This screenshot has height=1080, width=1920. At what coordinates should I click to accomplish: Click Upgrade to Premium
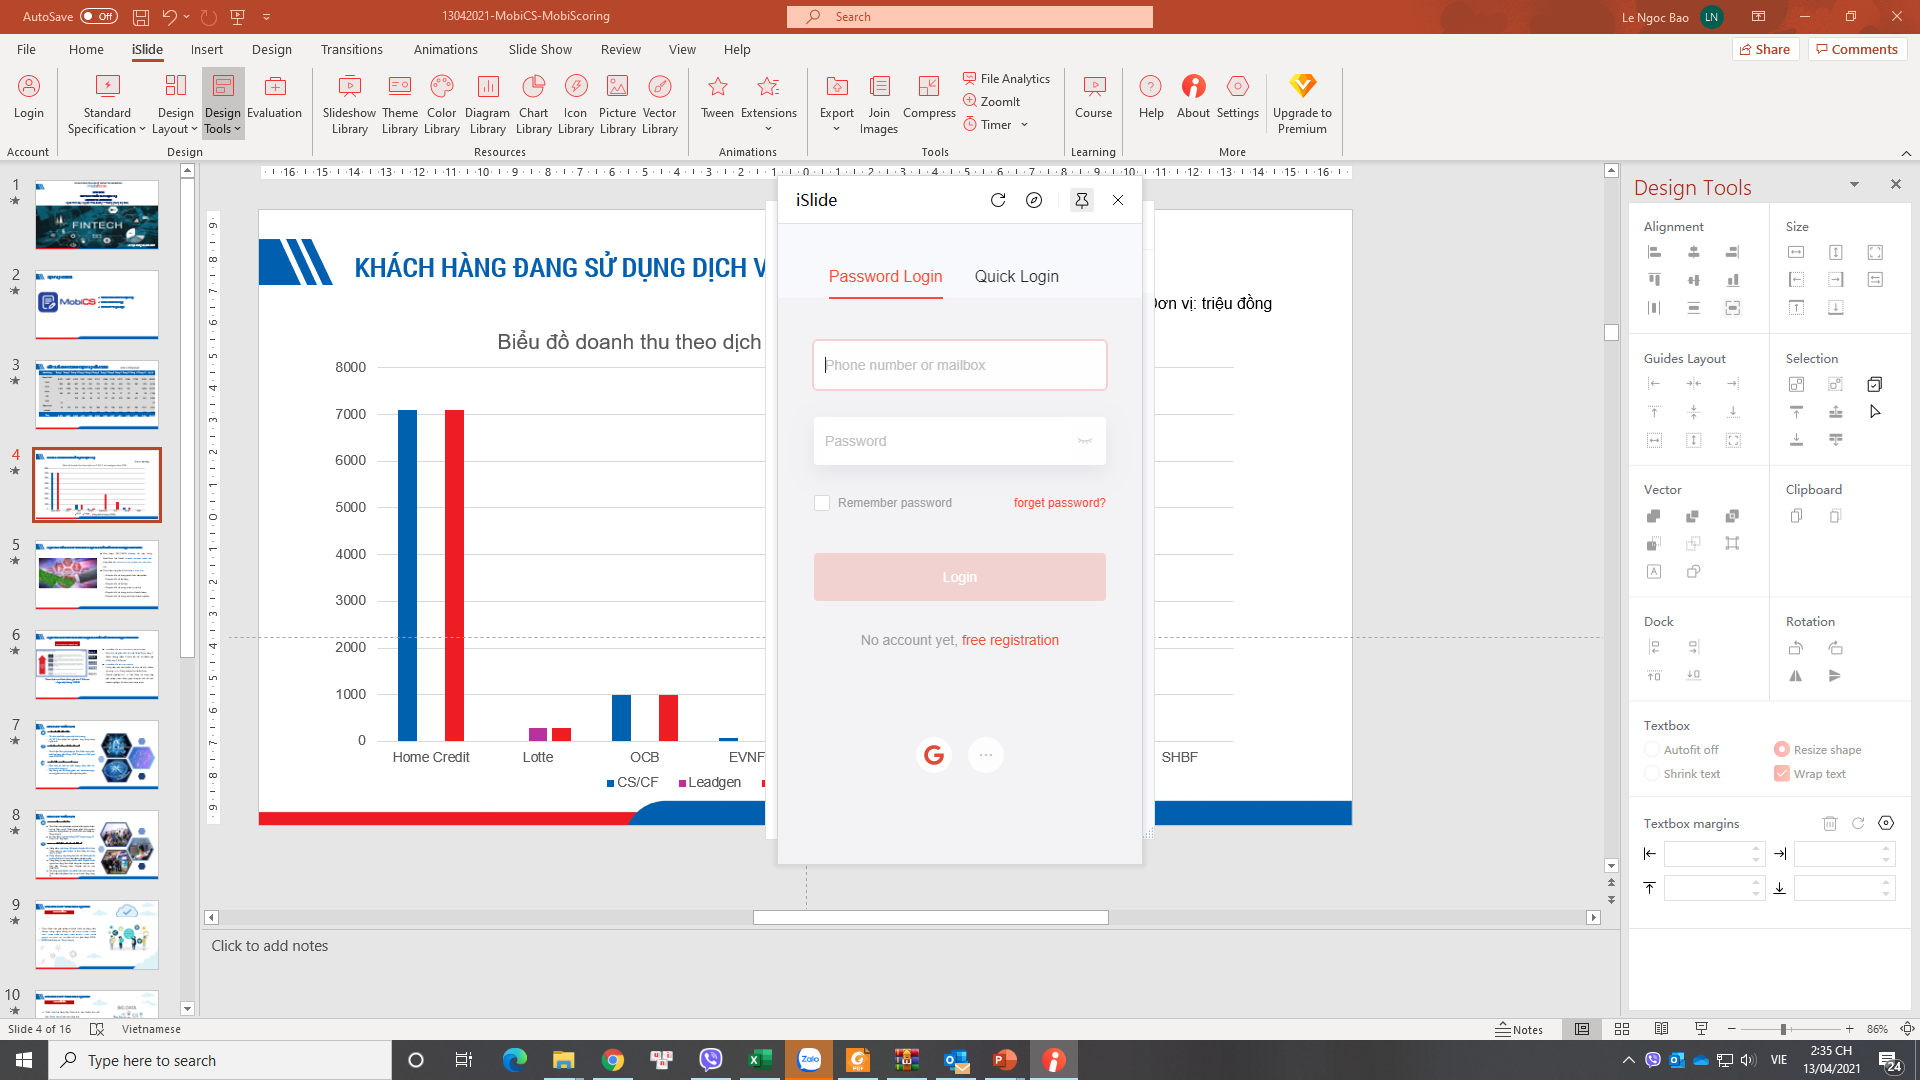[1302, 104]
